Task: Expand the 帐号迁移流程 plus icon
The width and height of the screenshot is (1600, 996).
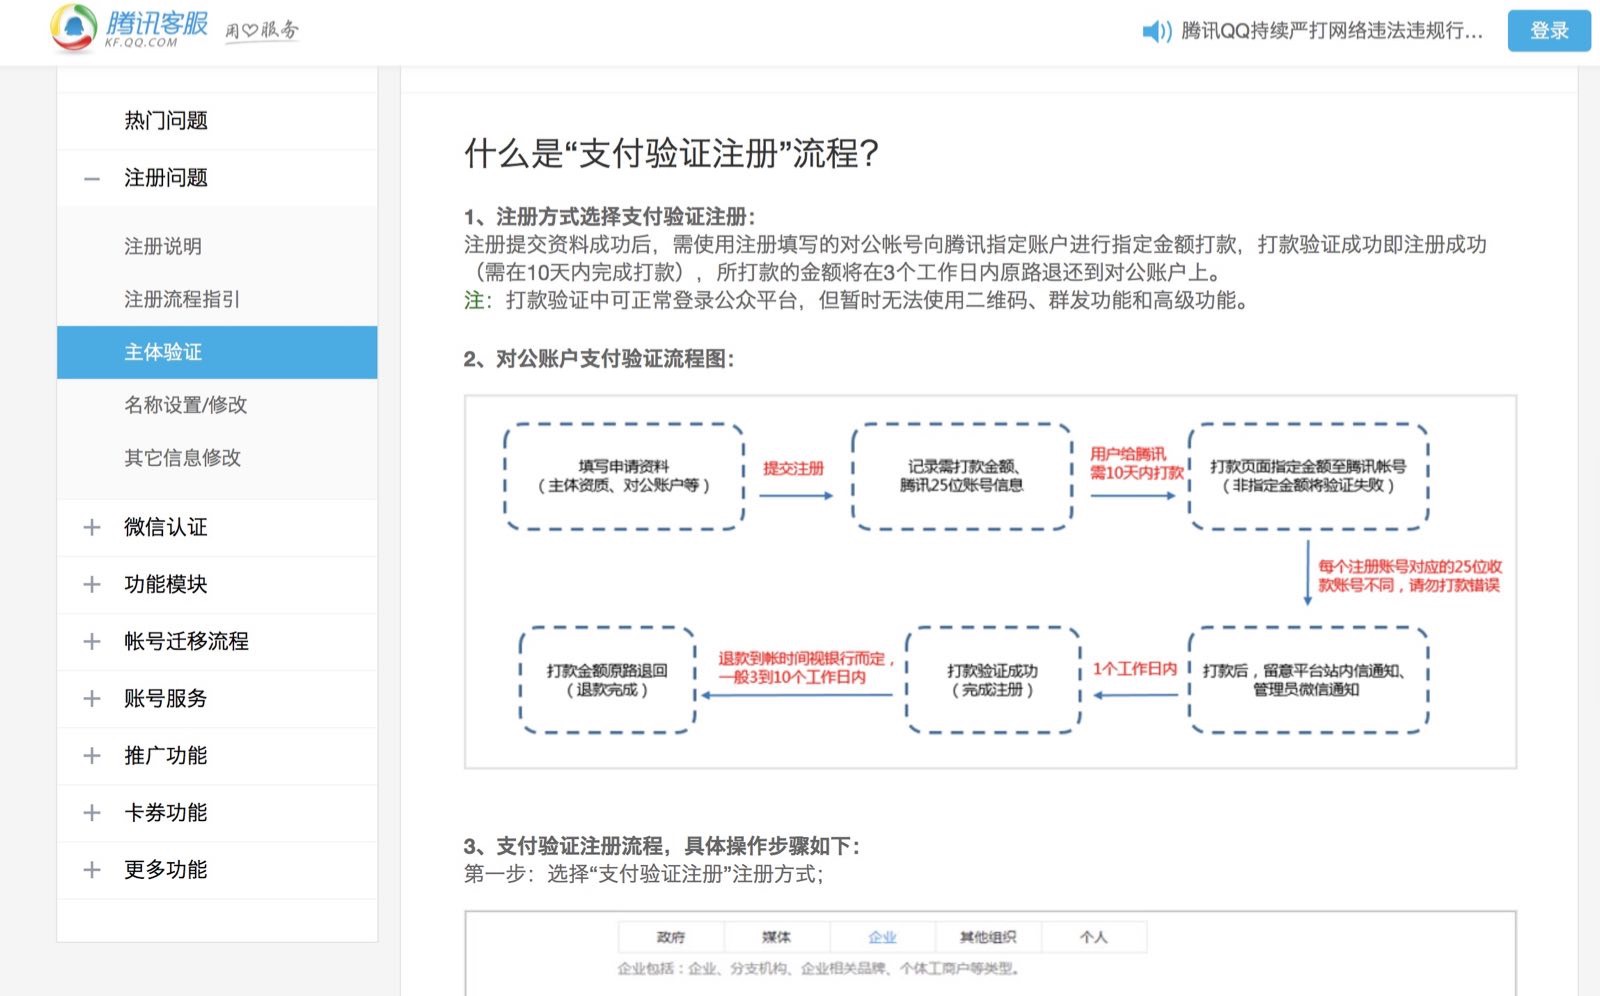Action: click(92, 641)
